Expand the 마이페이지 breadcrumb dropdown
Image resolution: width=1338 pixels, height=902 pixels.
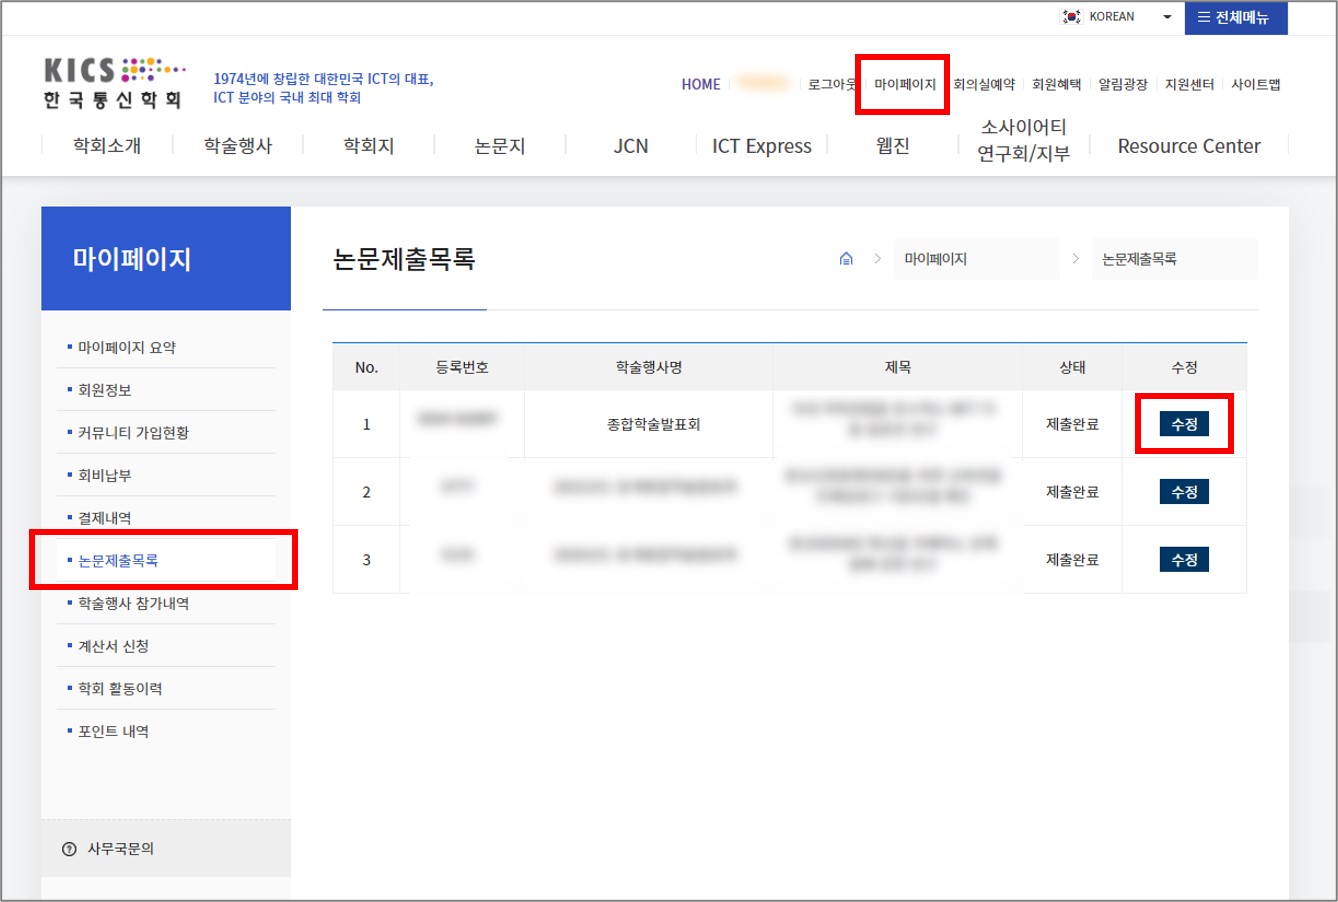point(973,259)
